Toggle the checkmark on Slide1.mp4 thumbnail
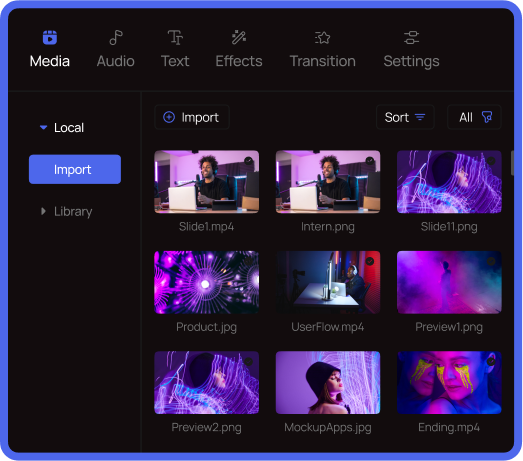This screenshot has width=523, height=461. 248,161
